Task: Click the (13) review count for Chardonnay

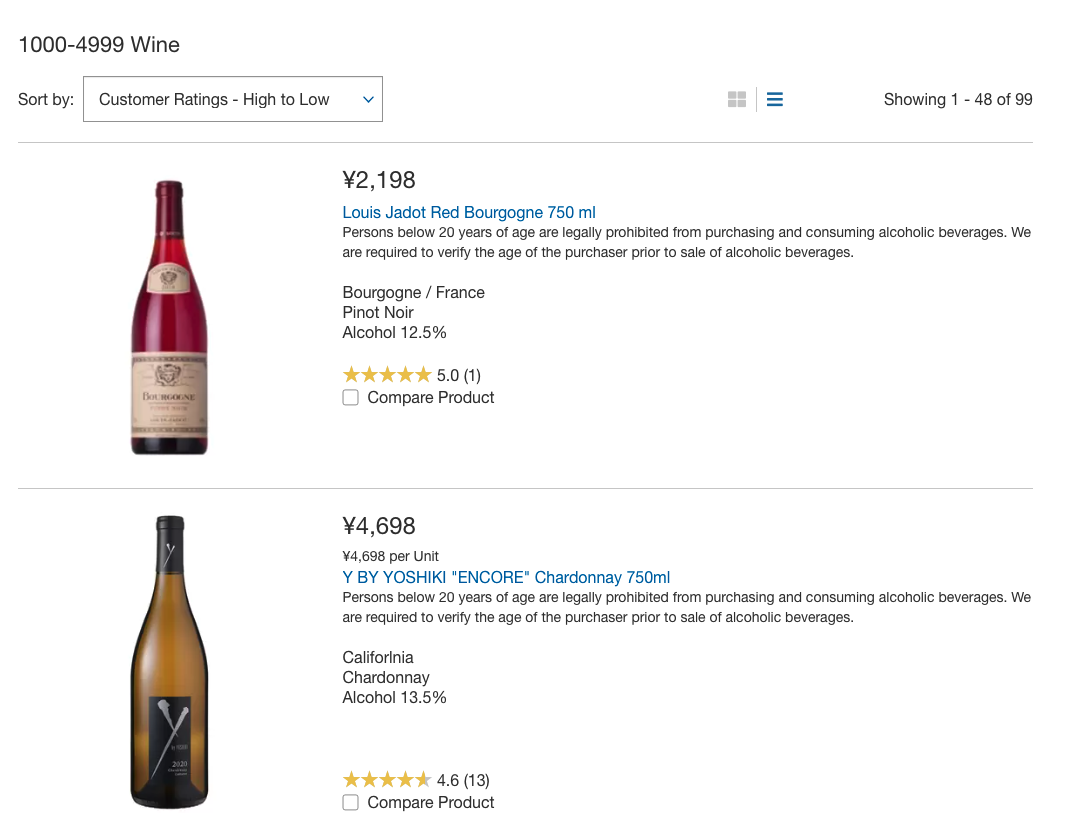Action: coord(476,781)
